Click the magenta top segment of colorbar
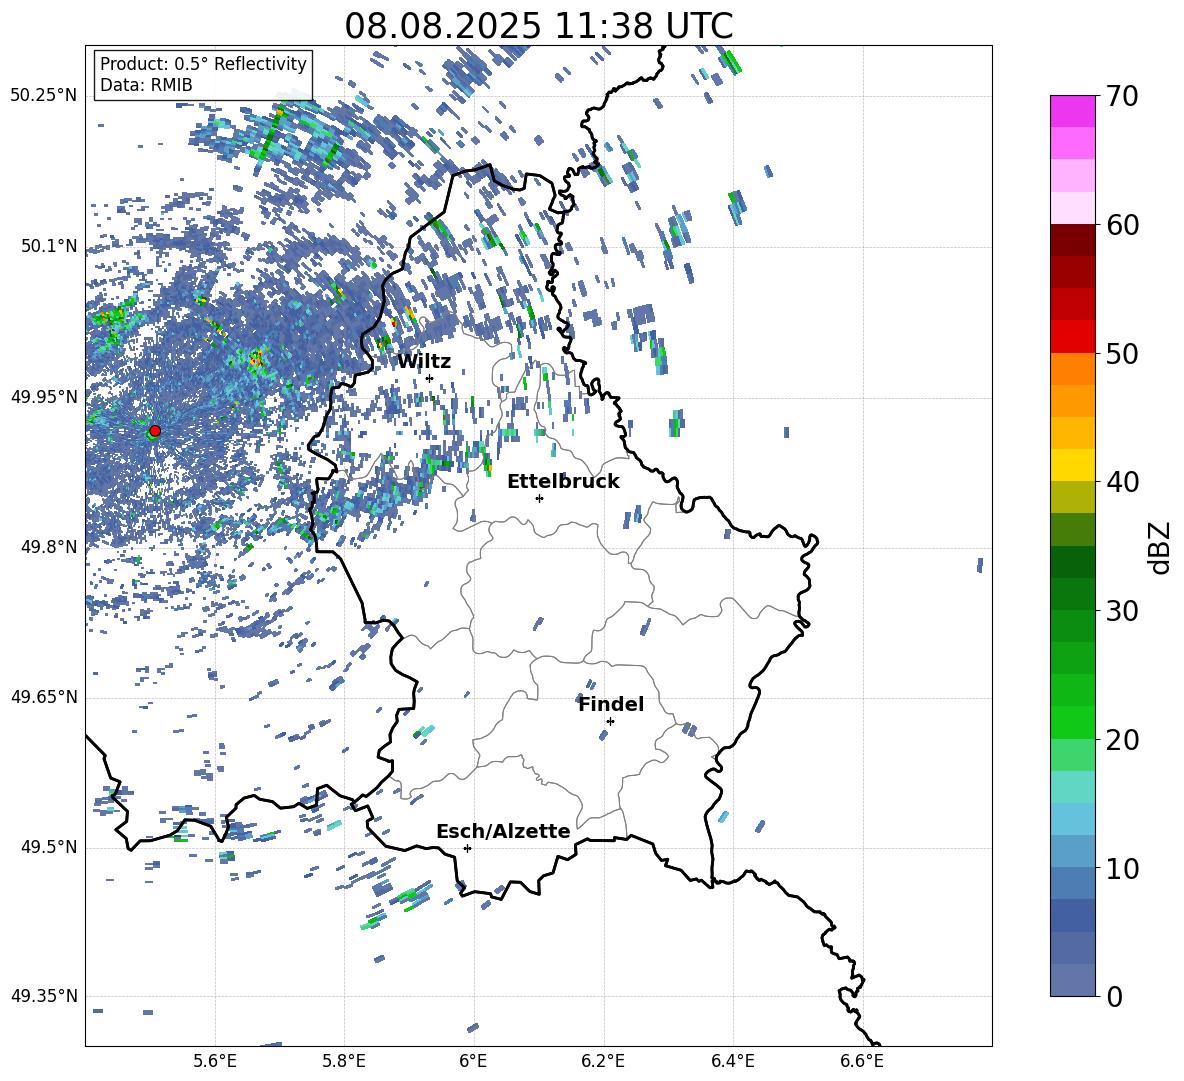This screenshot has height=1081, width=1184. 1072,112
